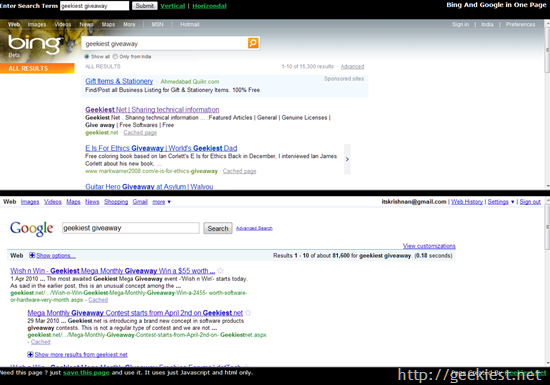Click the Google Search button

click(x=218, y=228)
